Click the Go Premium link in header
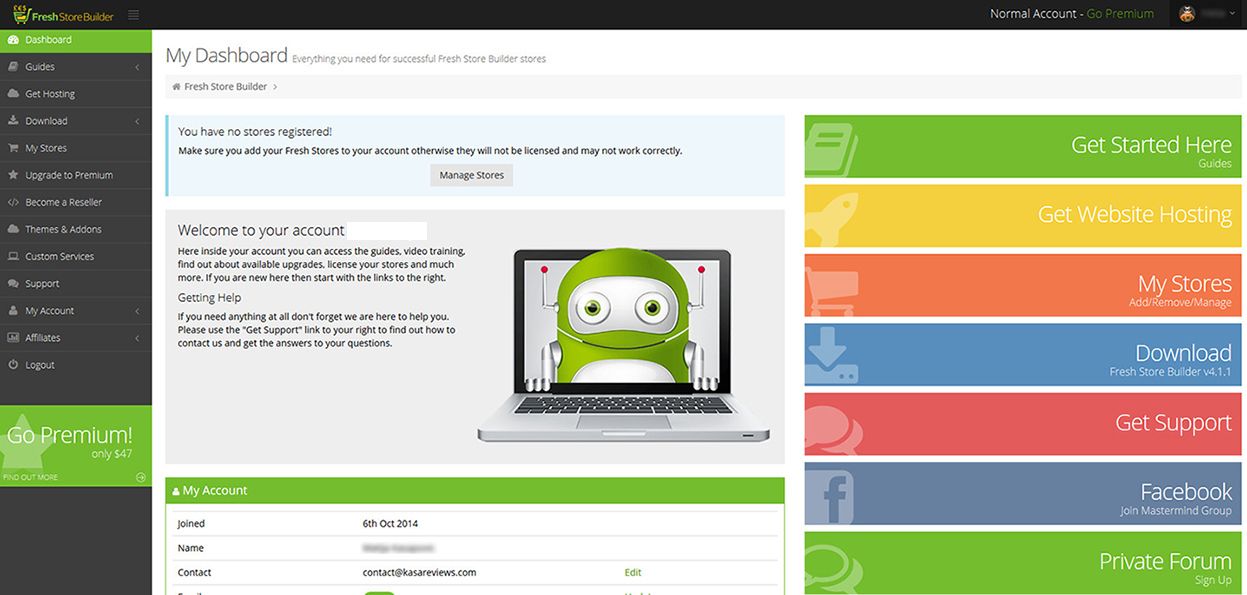 click(1120, 14)
